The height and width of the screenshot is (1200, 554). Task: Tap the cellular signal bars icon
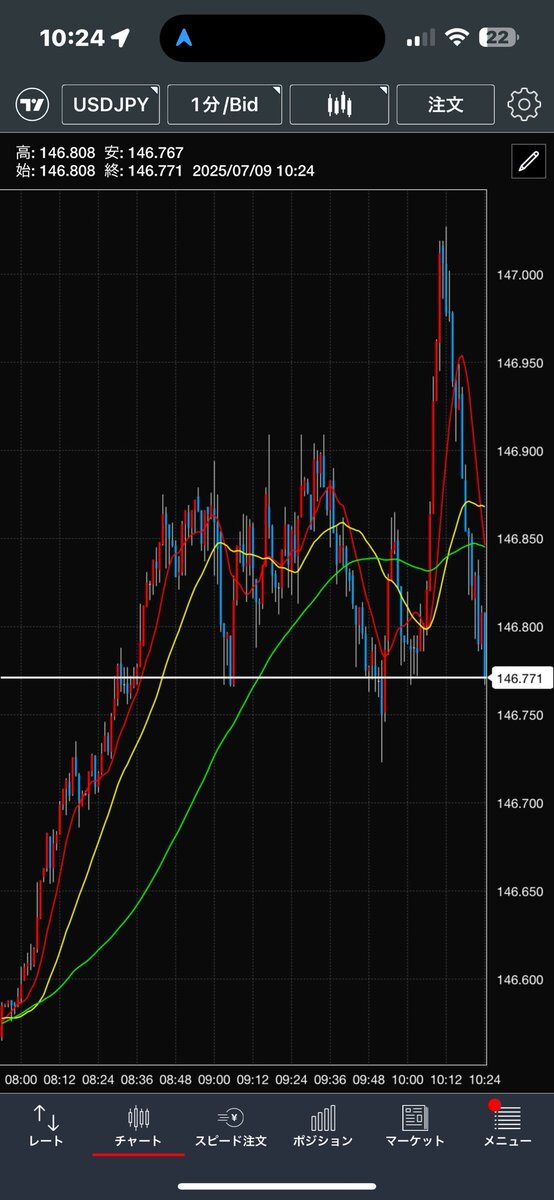(421, 38)
